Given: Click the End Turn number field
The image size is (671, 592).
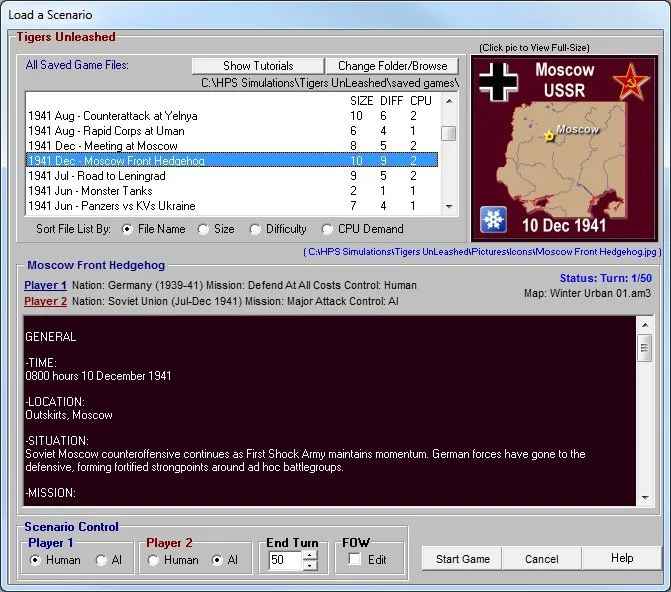Looking at the screenshot, I should click(284, 561).
